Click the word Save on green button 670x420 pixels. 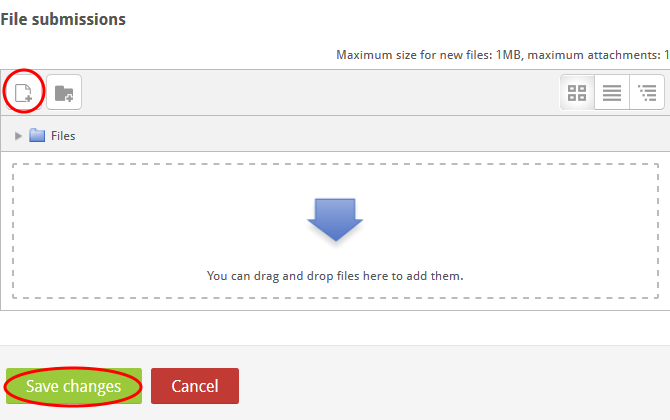tap(42, 386)
